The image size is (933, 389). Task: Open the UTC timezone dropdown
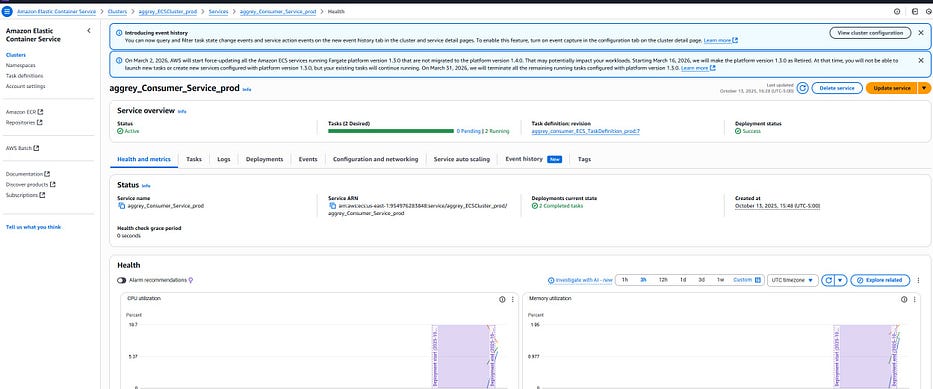point(792,280)
